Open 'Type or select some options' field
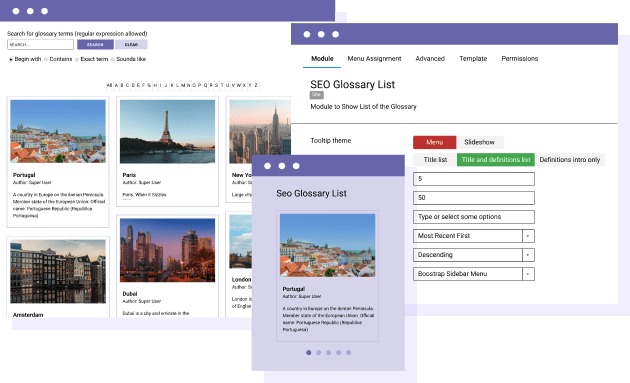The height and width of the screenshot is (383, 630). [x=474, y=217]
